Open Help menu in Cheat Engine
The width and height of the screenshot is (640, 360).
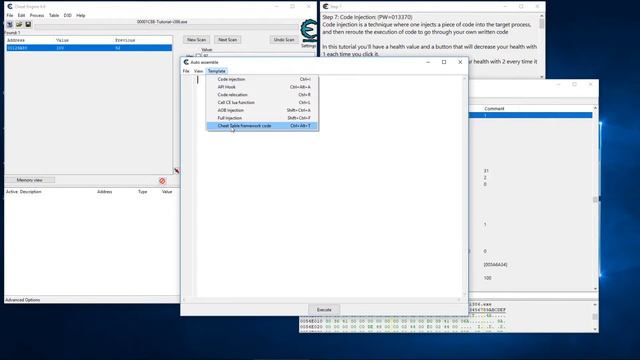pos(81,15)
